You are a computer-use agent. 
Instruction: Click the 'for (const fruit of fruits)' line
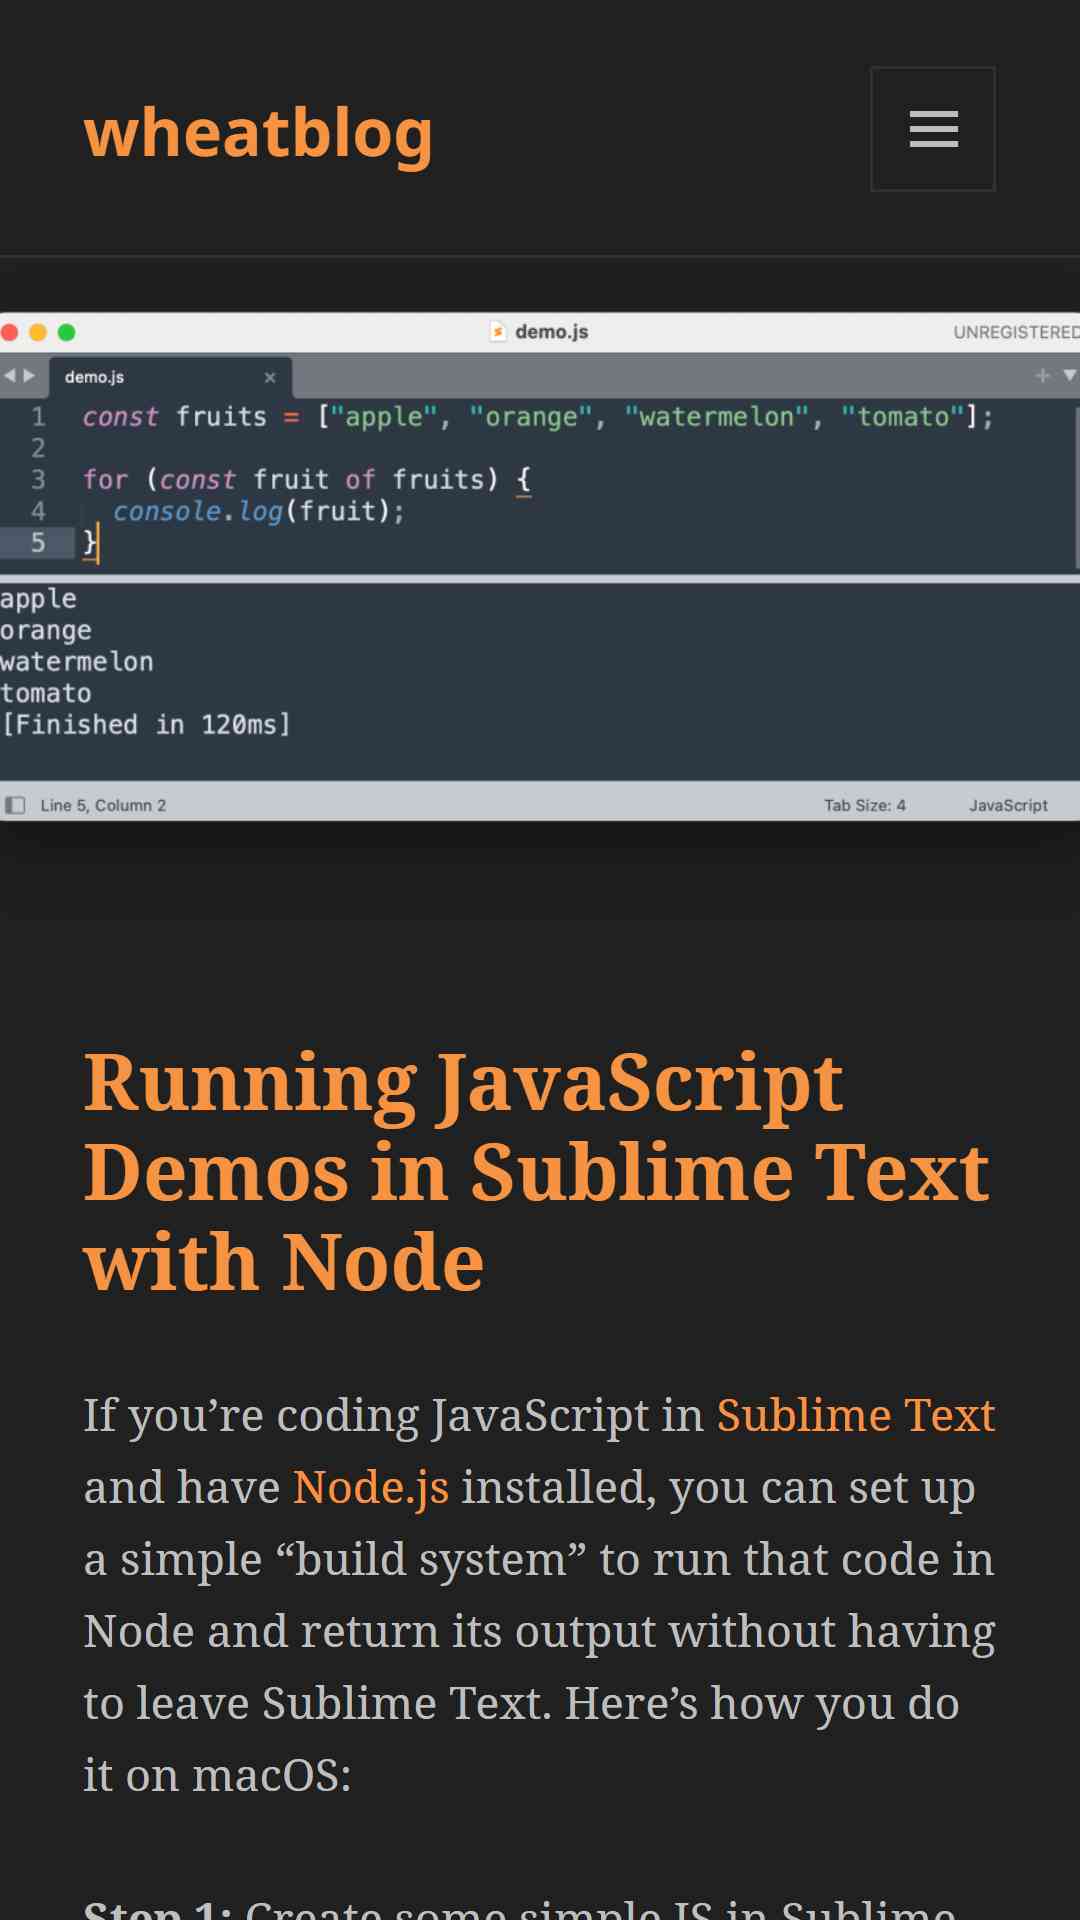pyautogui.click(x=307, y=479)
